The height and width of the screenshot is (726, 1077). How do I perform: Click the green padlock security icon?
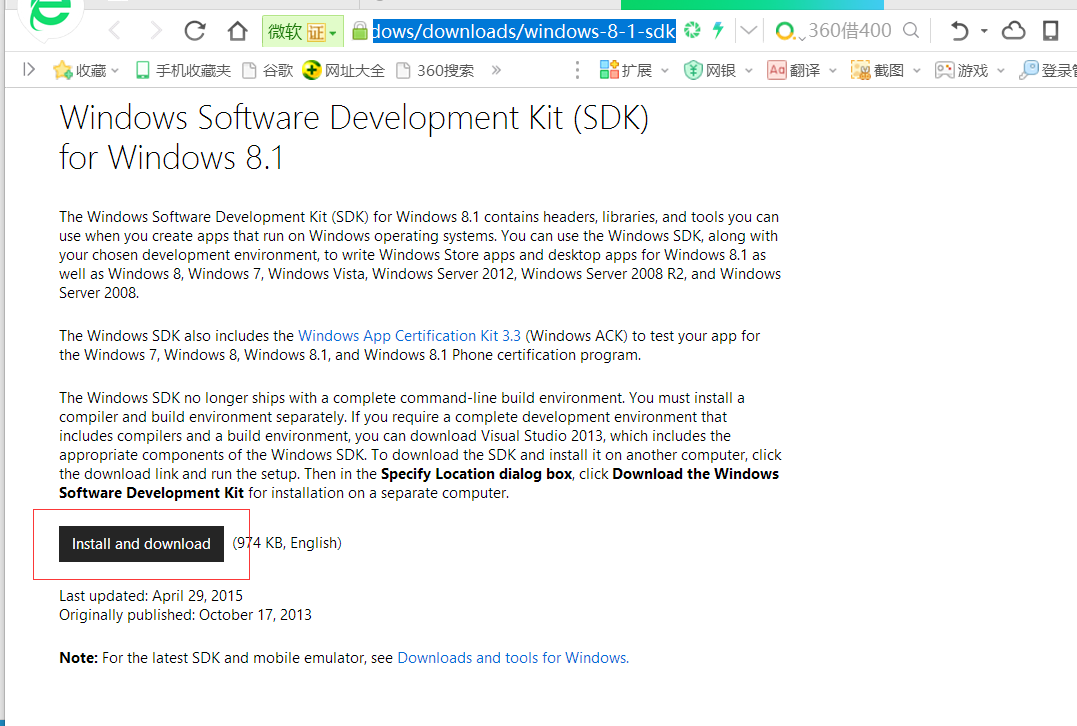coord(359,30)
